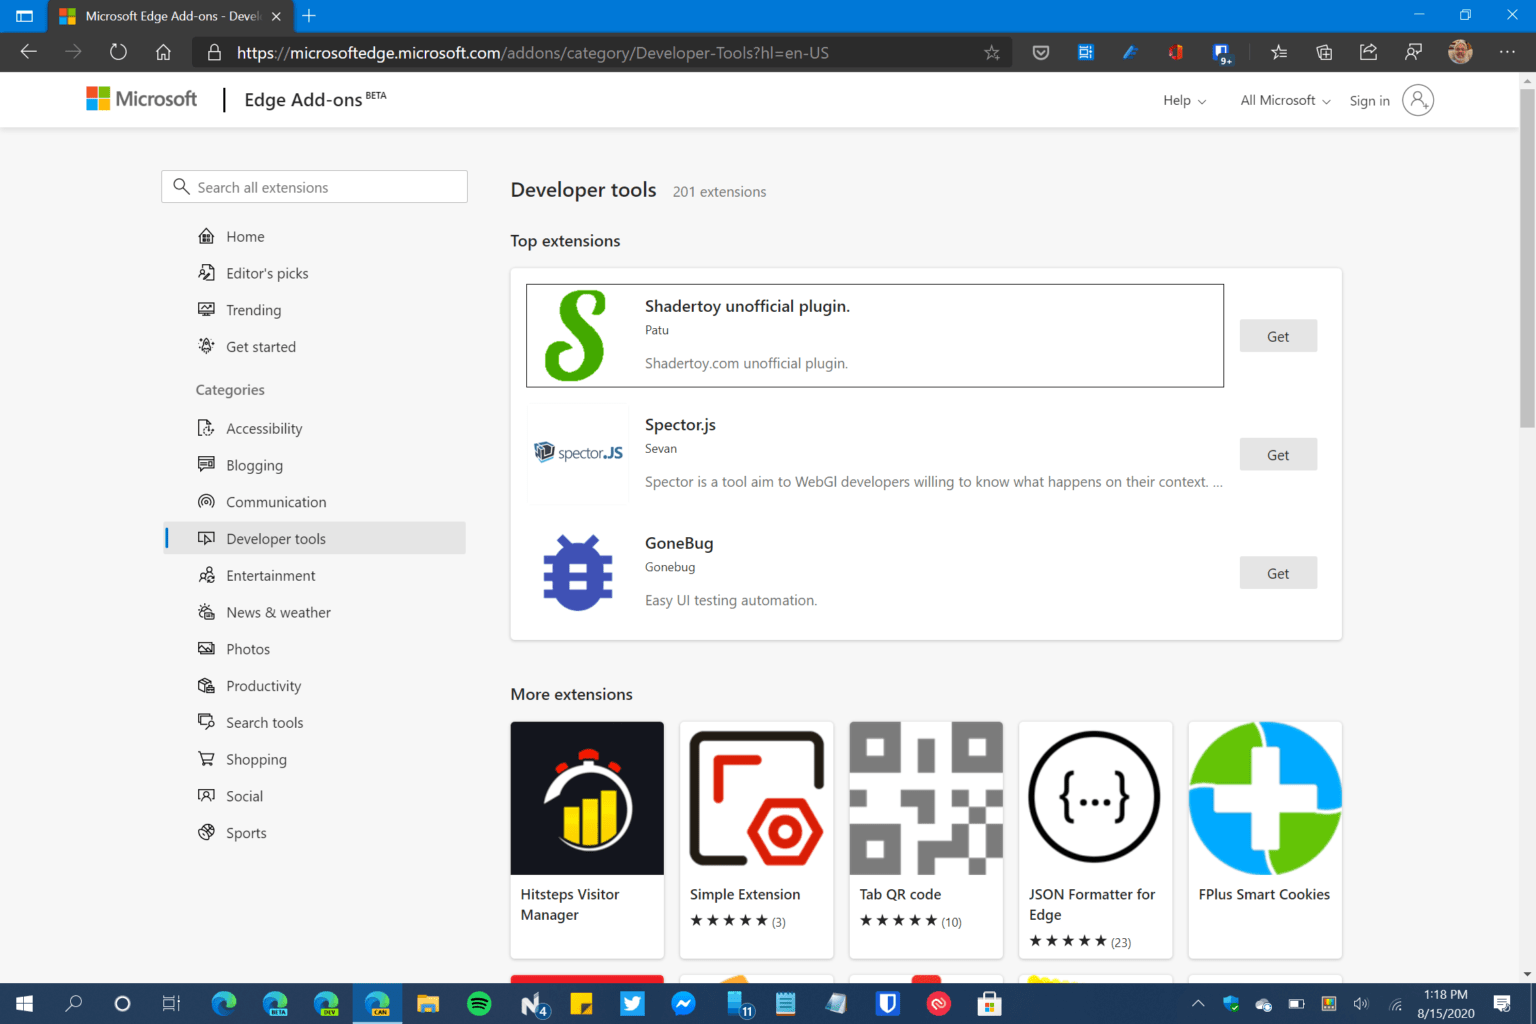Click the Office extension icon in the toolbar
The width and height of the screenshot is (1536, 1024).
1175,52
